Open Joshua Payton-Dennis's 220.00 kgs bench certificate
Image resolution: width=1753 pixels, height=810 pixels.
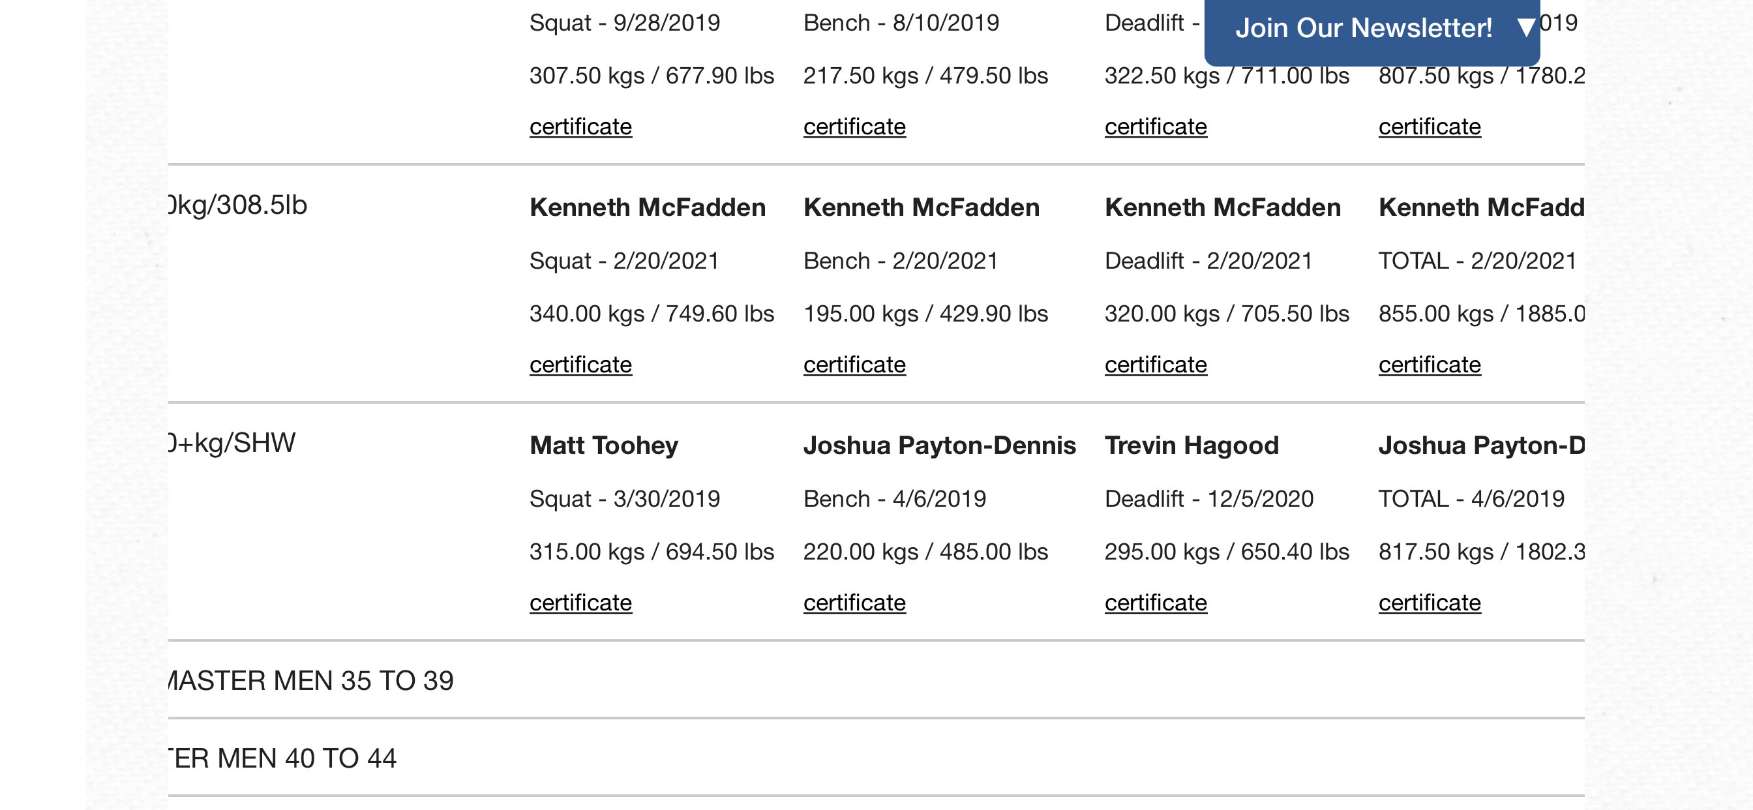point(854,603)
